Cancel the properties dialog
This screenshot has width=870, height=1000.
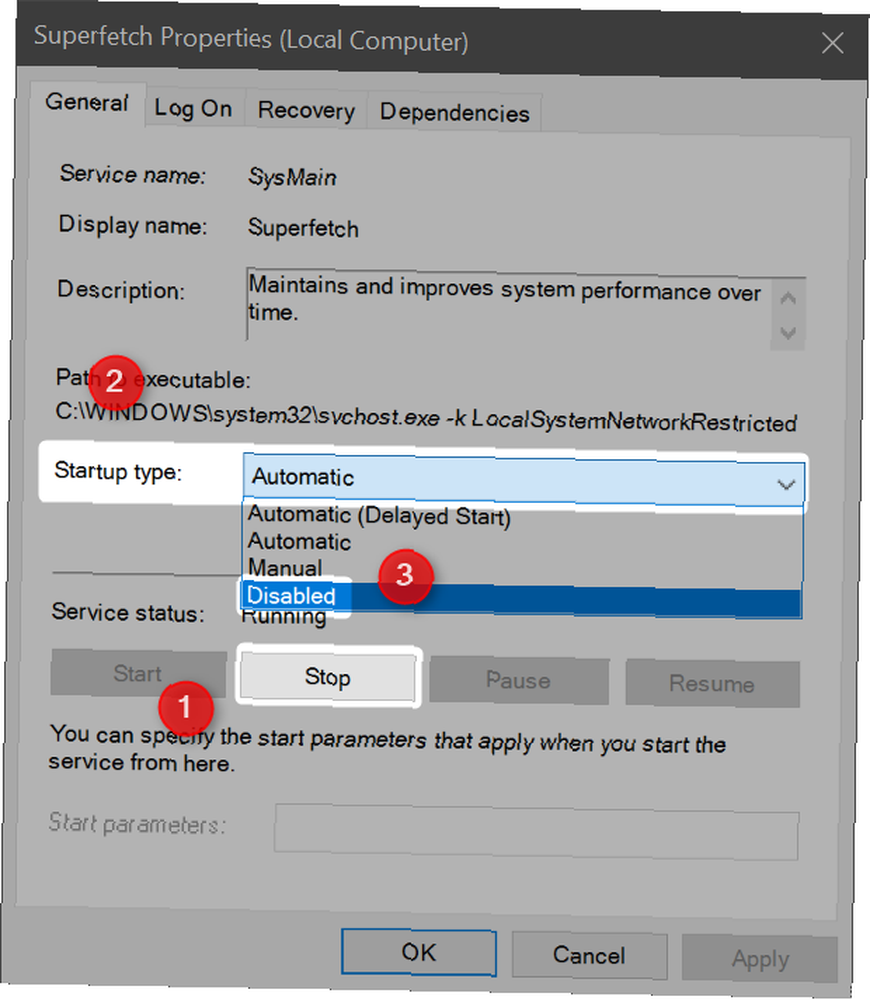(x=589, y=955)
